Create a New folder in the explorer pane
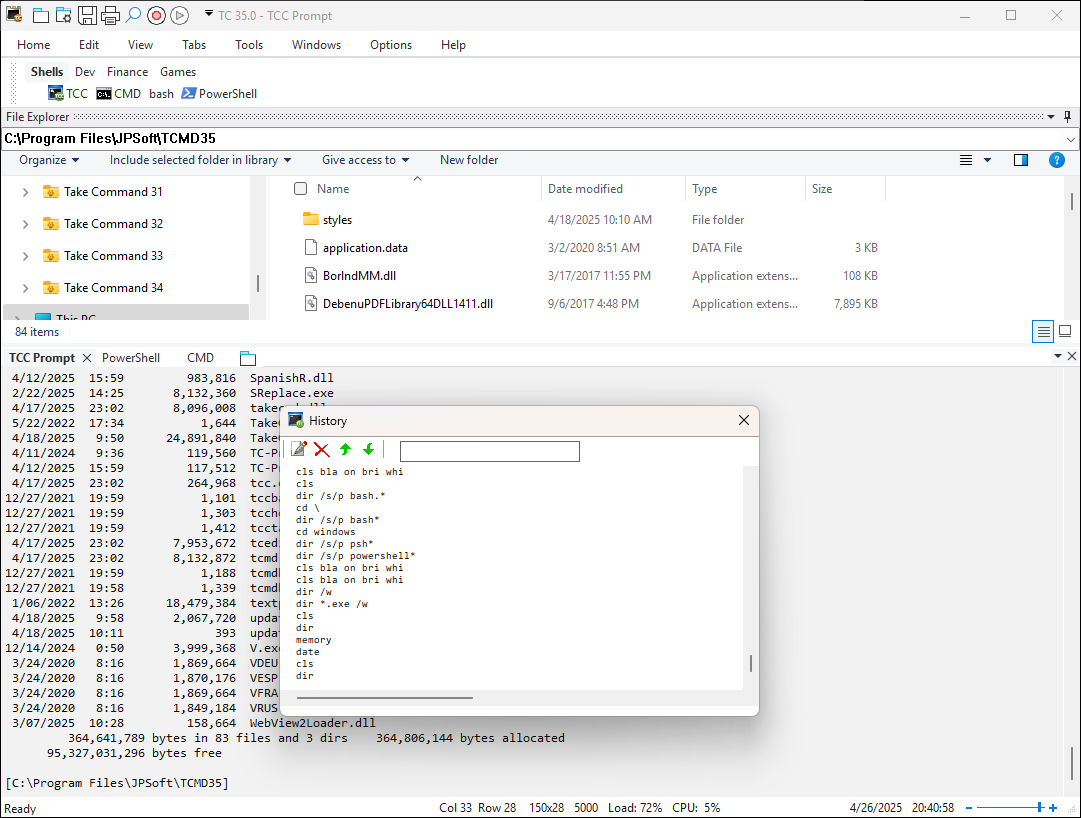Screen dimensions: 1081x818 [x=468, y=160]
